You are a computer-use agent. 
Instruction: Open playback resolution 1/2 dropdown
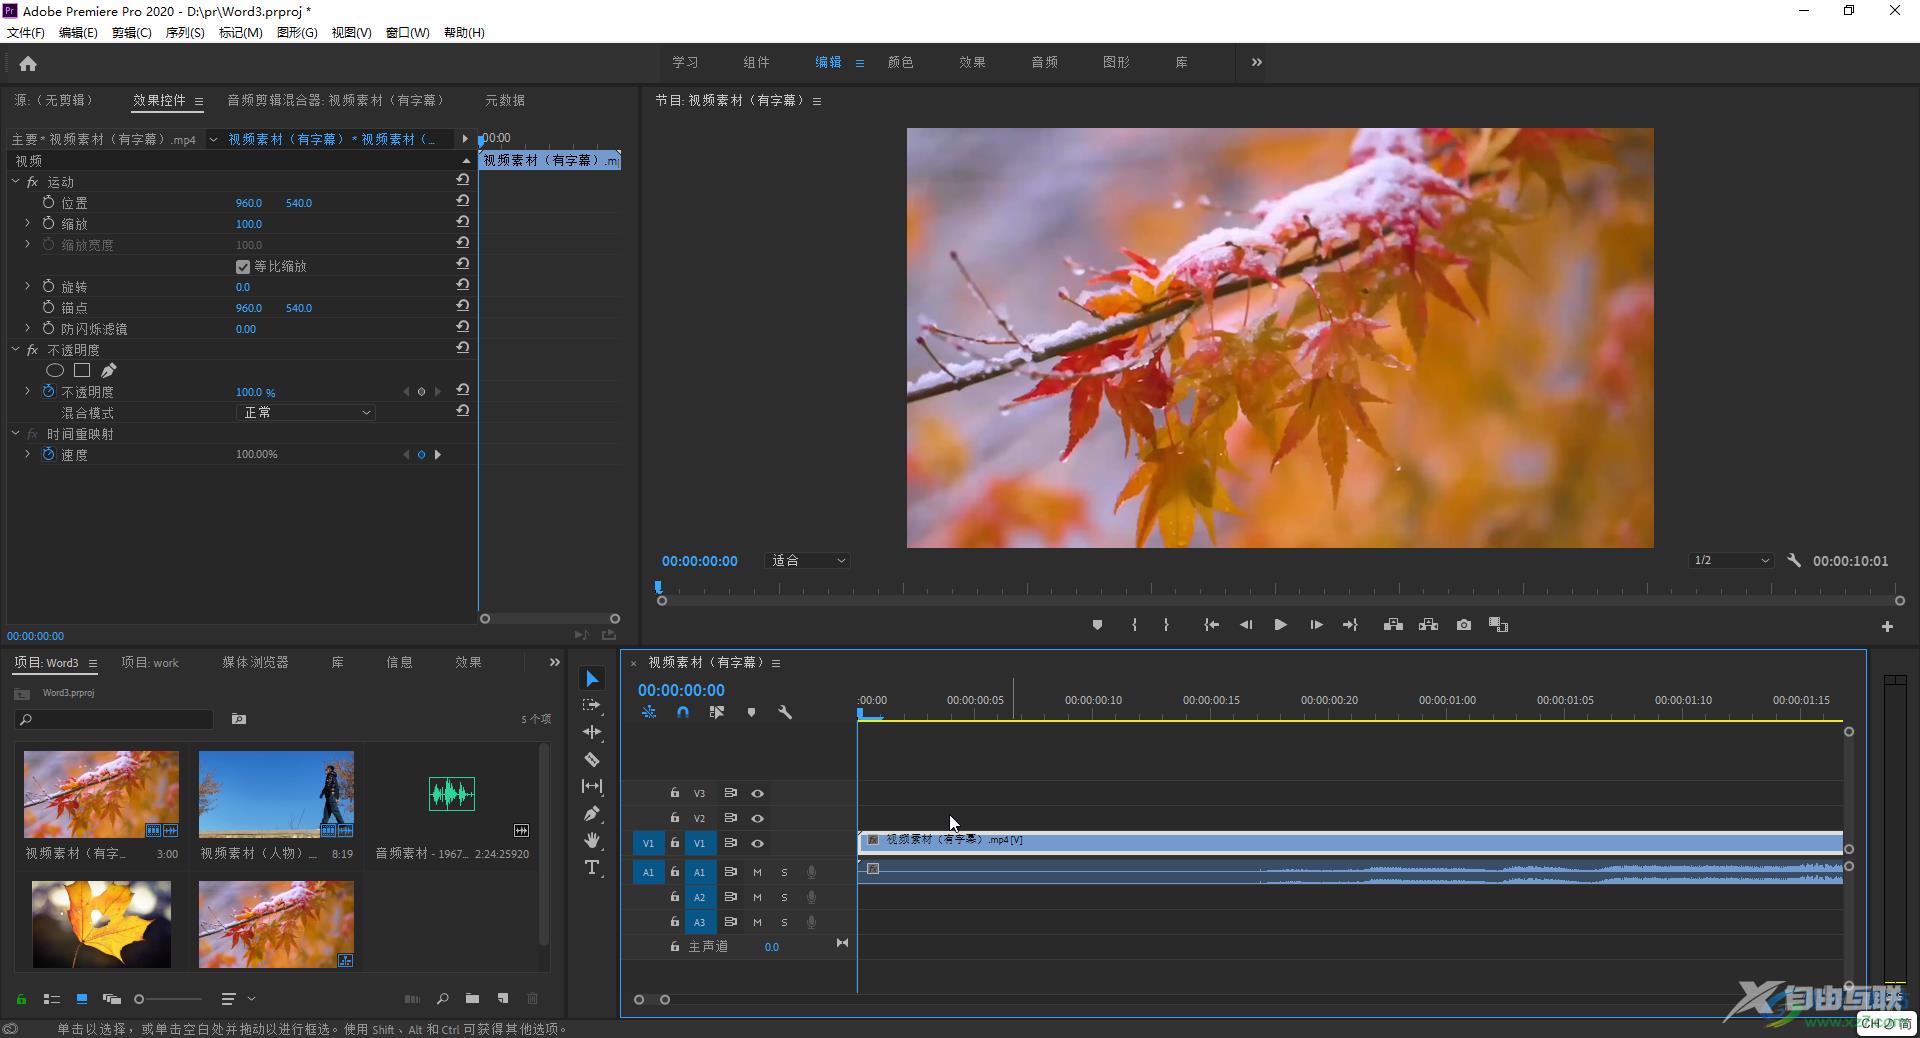point(1732,561)
